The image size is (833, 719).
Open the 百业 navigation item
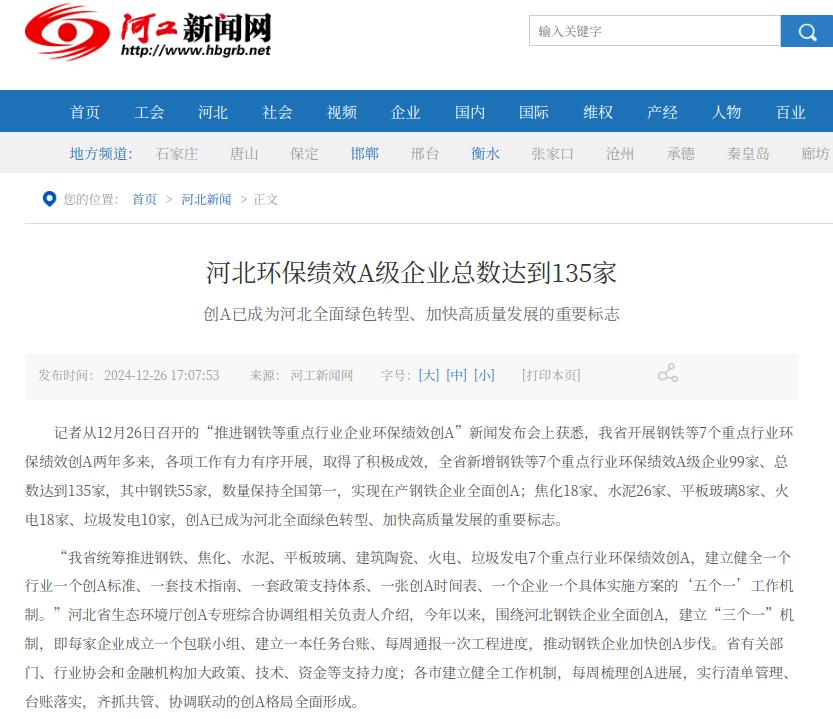pyautogui.click(x=790, y=112)
